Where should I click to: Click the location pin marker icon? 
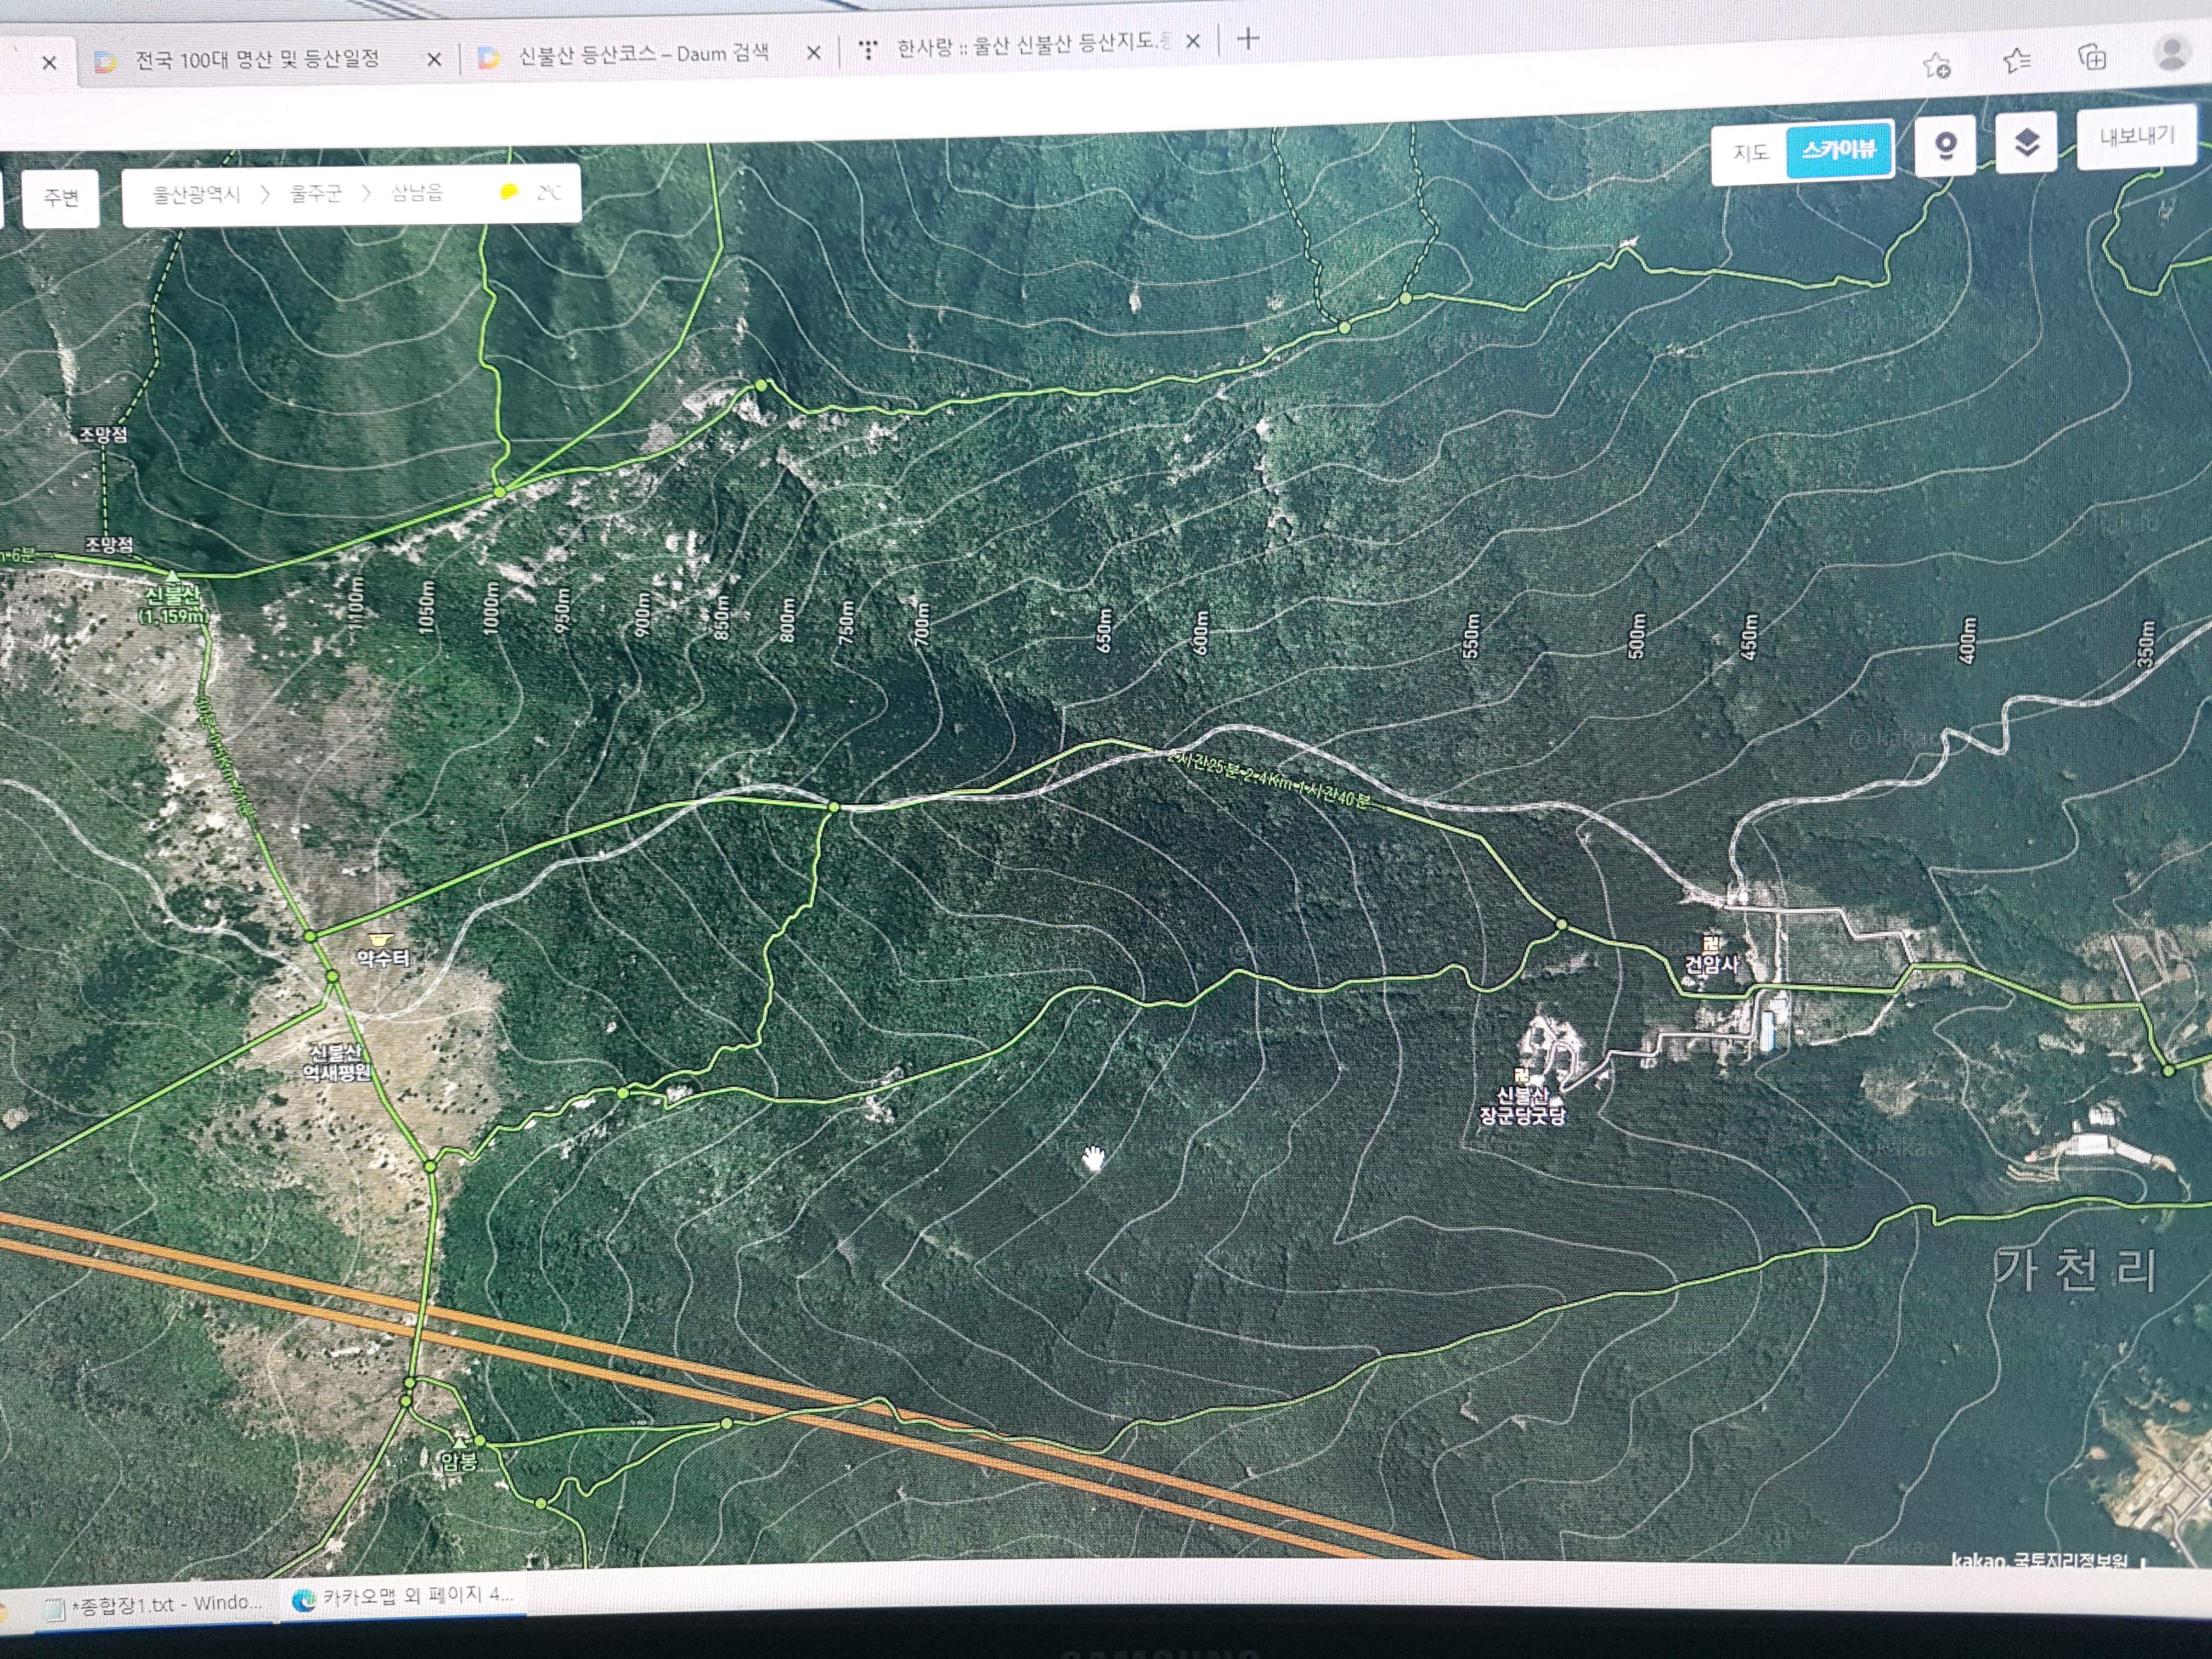click(x=1944, y=147)
